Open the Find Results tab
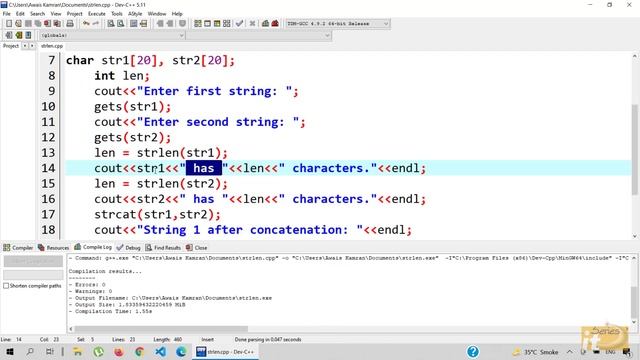 click(x=163, y=247)
